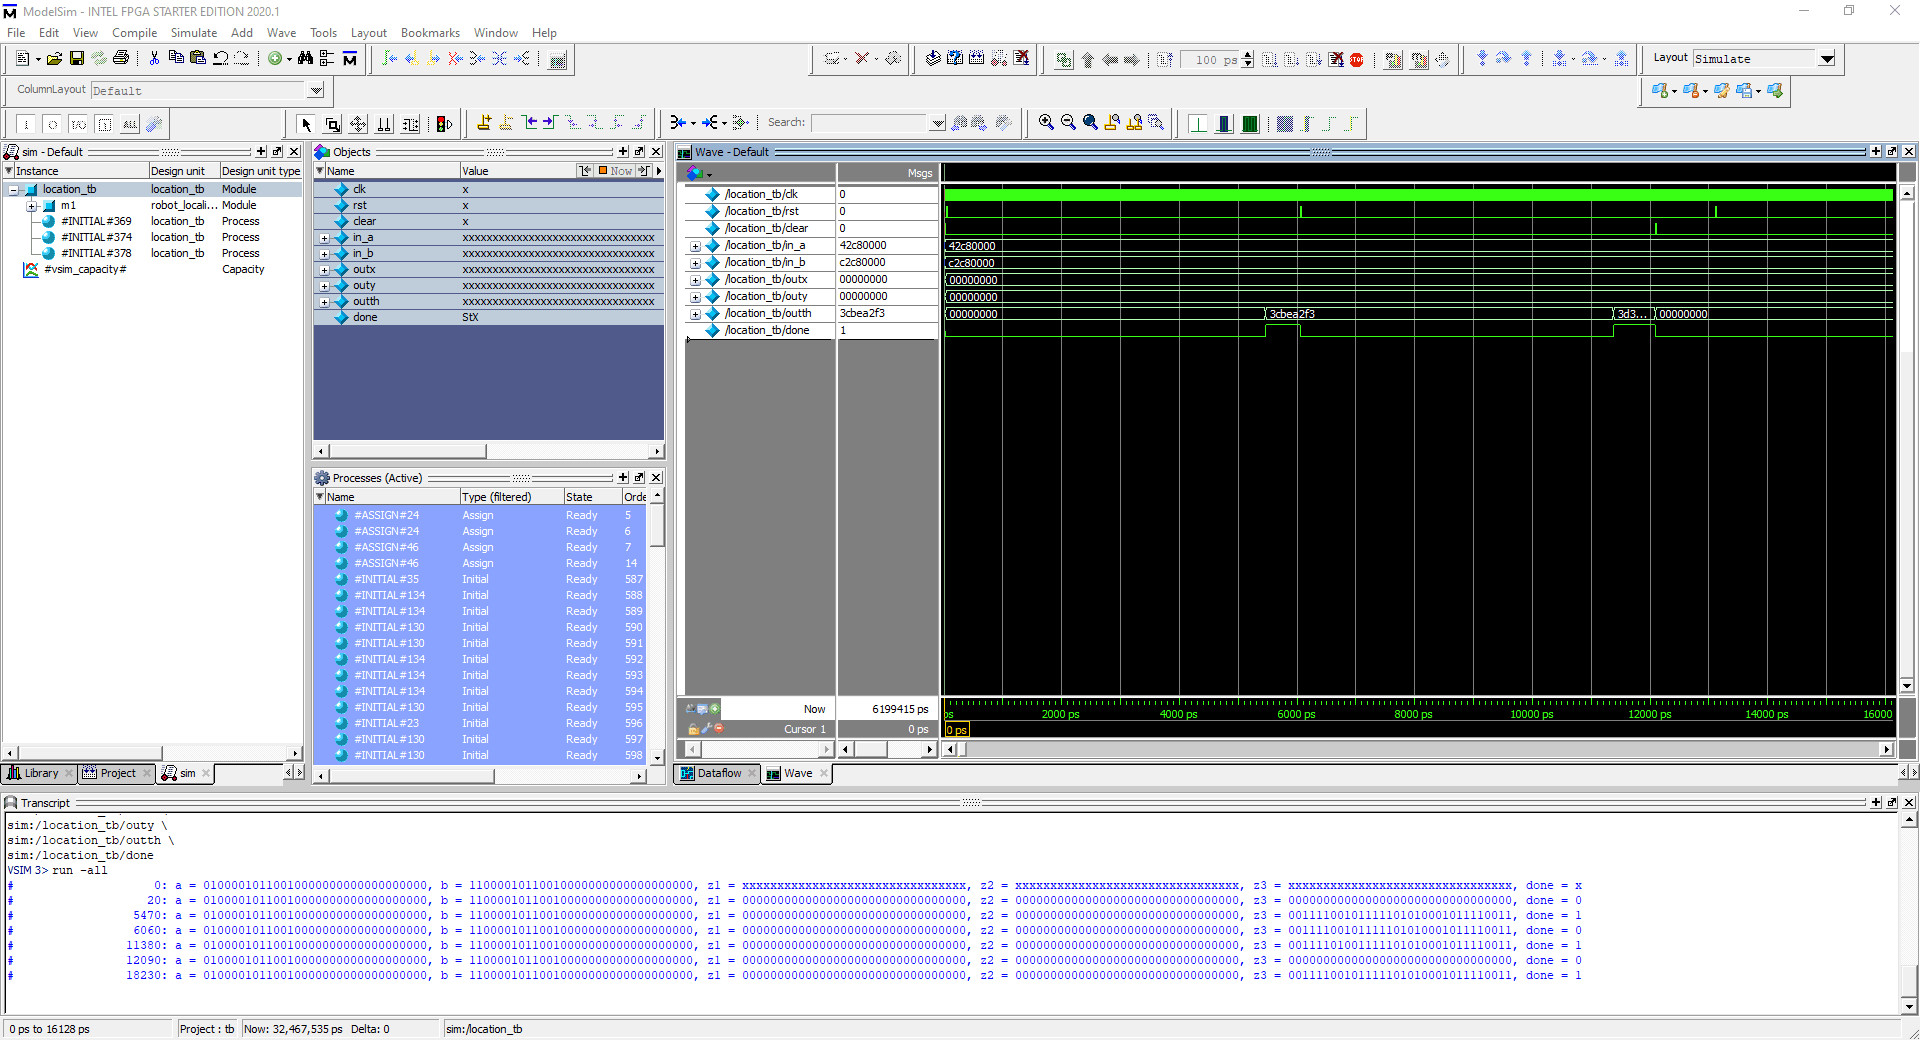1920x1040 pixels.
Task: Click the Undo arrow icon
Action: tap(220, 59)
